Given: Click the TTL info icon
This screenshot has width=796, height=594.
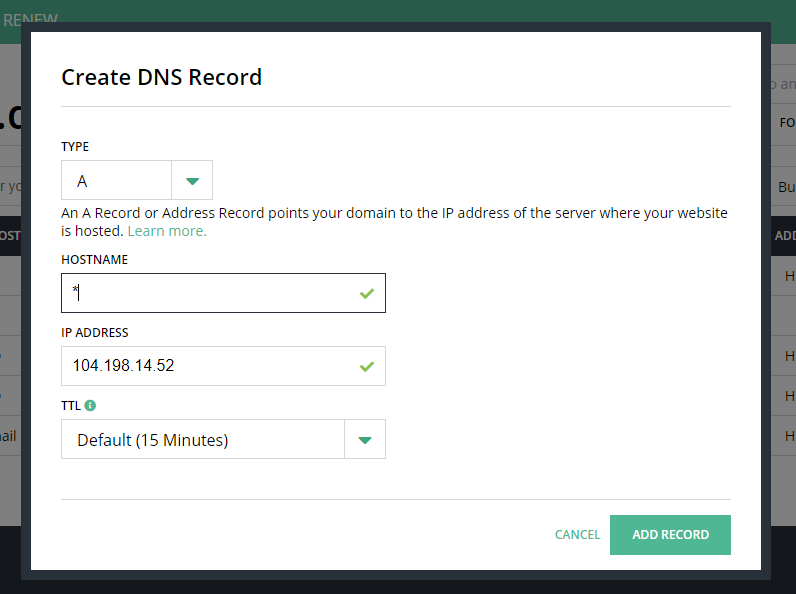Looking at the screenshot, I should (90, 406).
